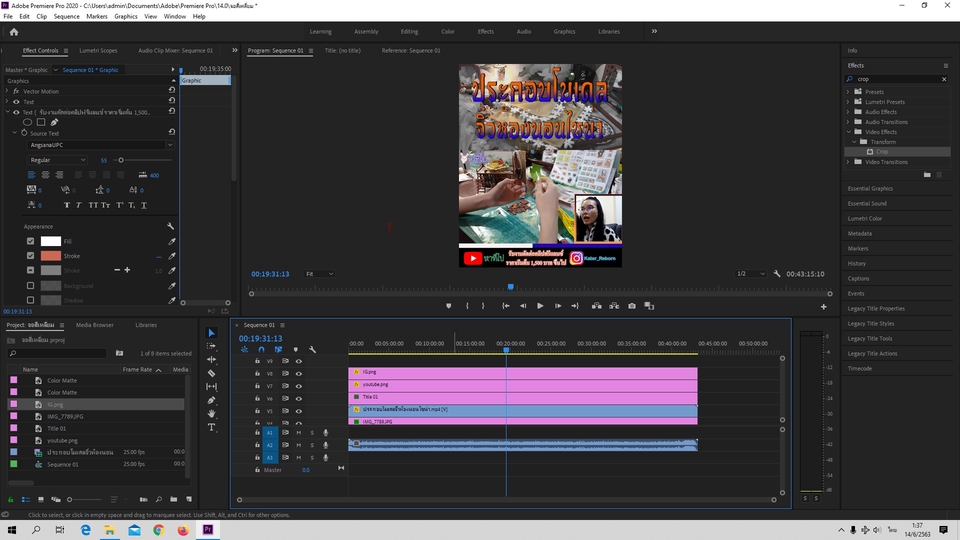Pick fill color with eyedropper
The height and width of the screenshot is (540, 960).
click(x=172, y=241)
